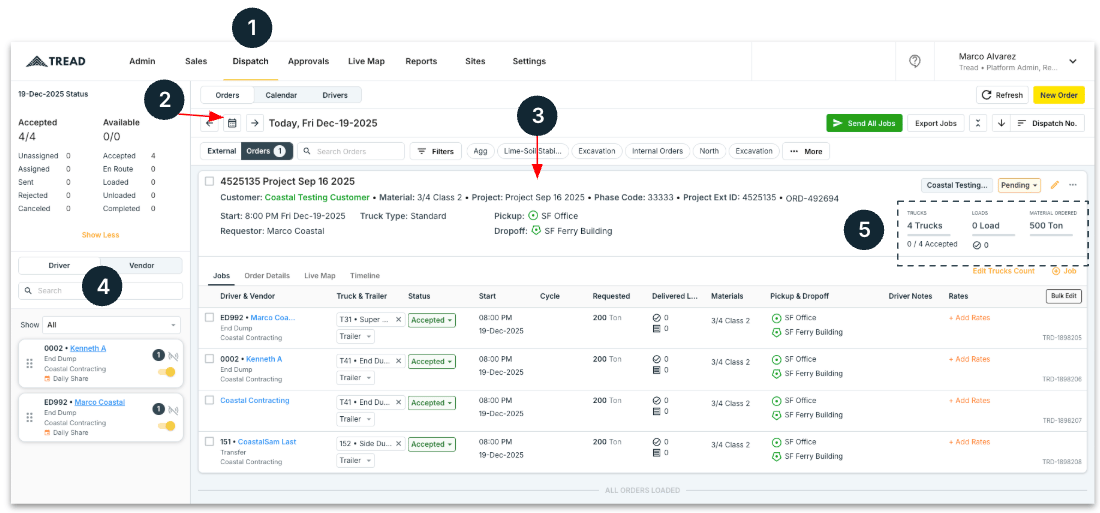Switch to the Calendar tab
This screenshot has width=1100, height=513.
tap(281, 95)
